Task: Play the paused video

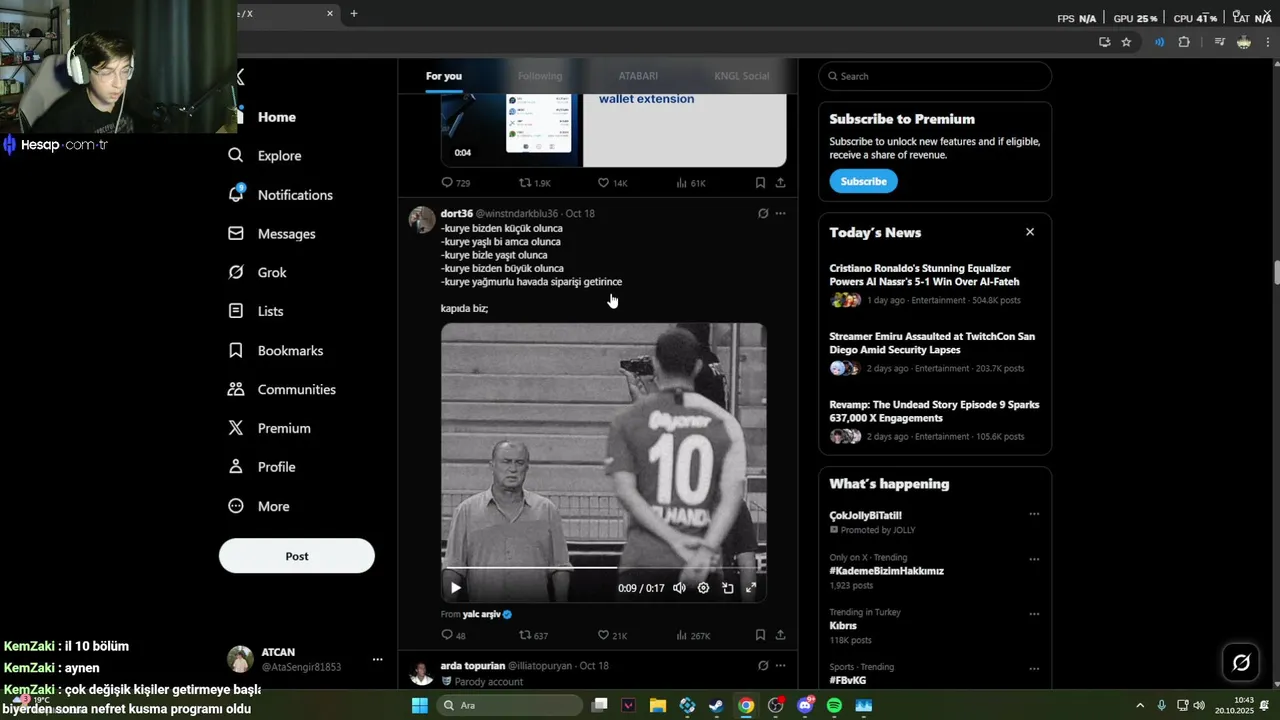Action: [455, 588]
